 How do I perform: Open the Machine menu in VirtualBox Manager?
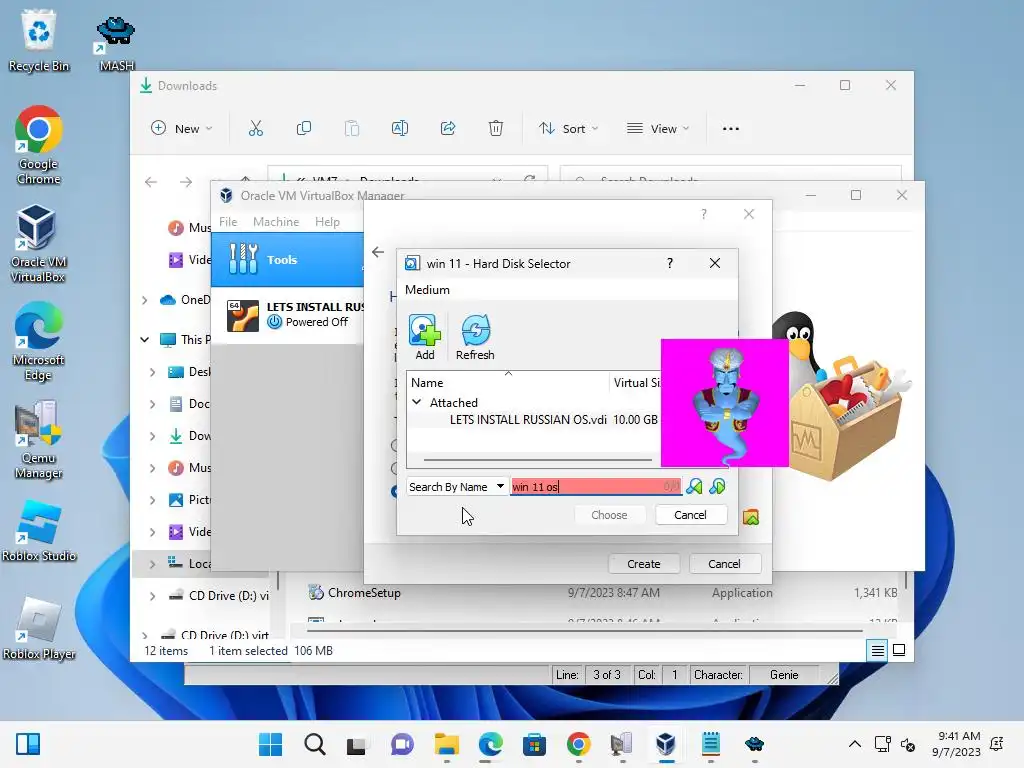(x=276, y=222)
